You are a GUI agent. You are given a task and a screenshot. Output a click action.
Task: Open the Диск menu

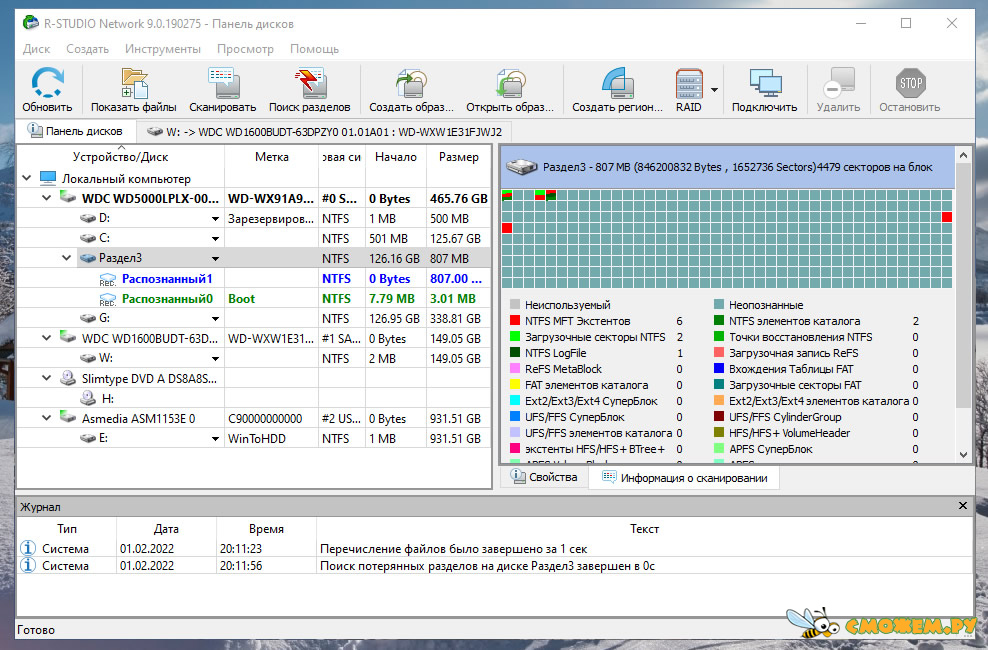pos(37,49)
